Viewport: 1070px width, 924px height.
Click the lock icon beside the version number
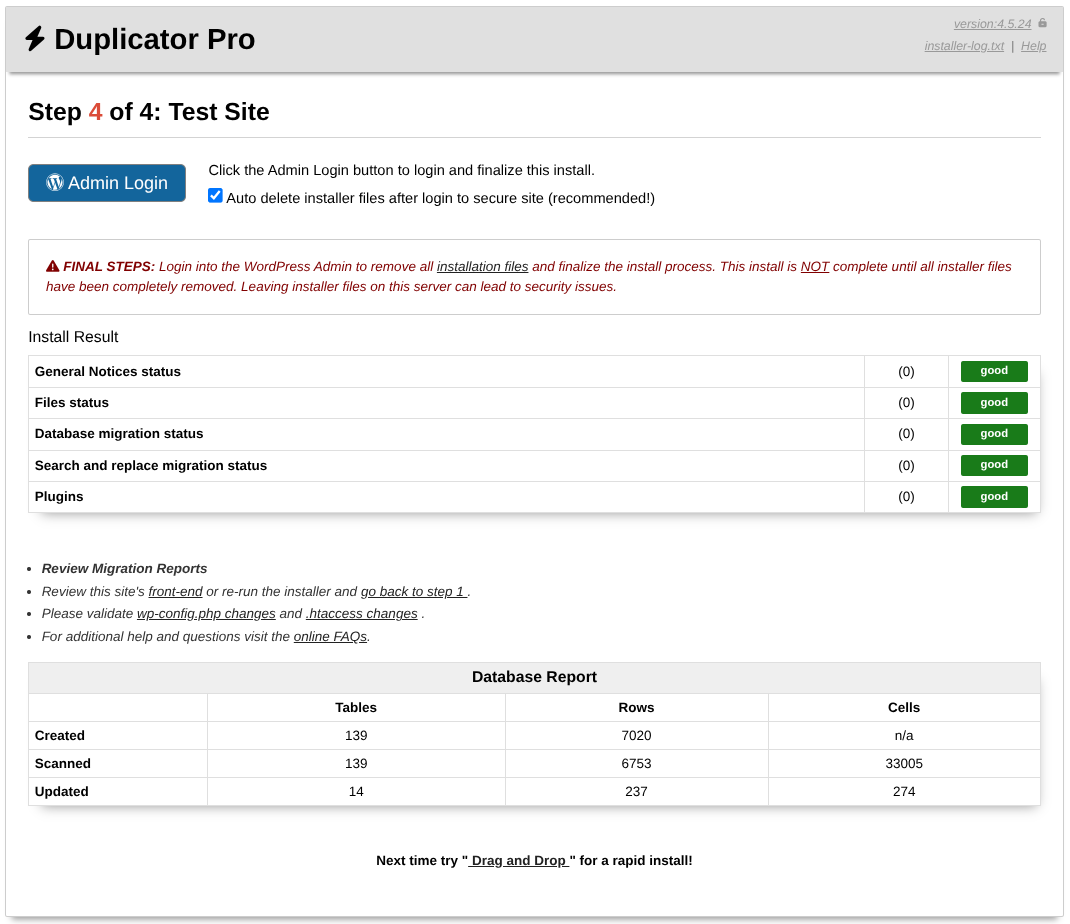[x=1042, y=23]
